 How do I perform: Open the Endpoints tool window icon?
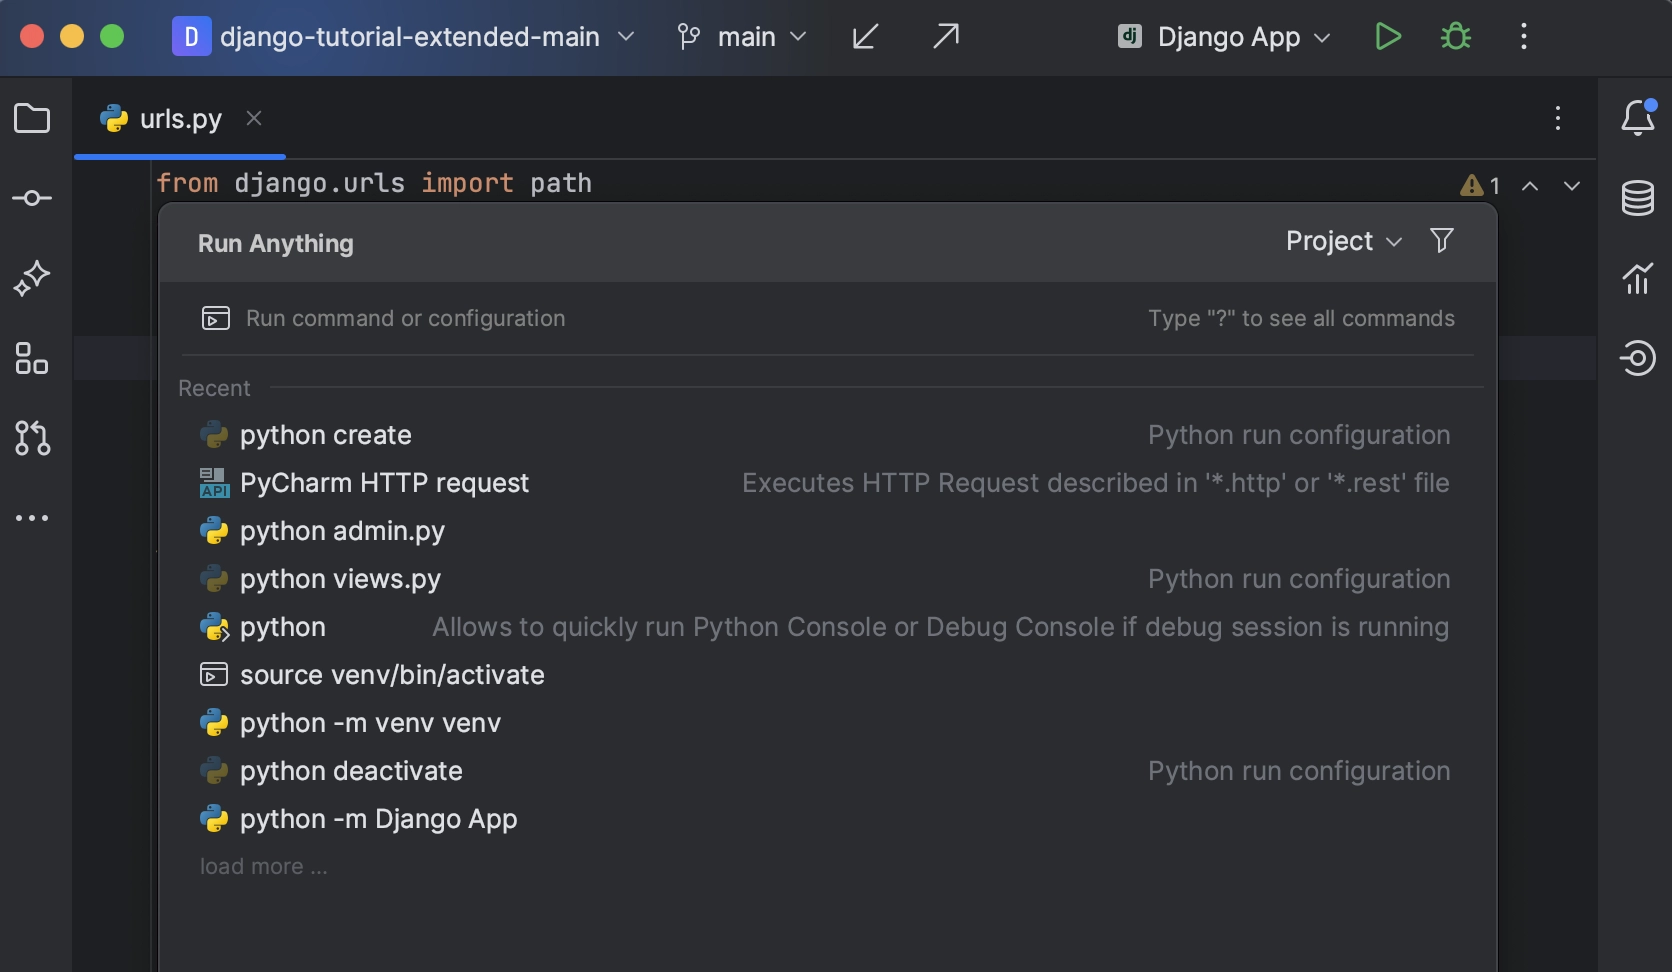pos(1638,358)
